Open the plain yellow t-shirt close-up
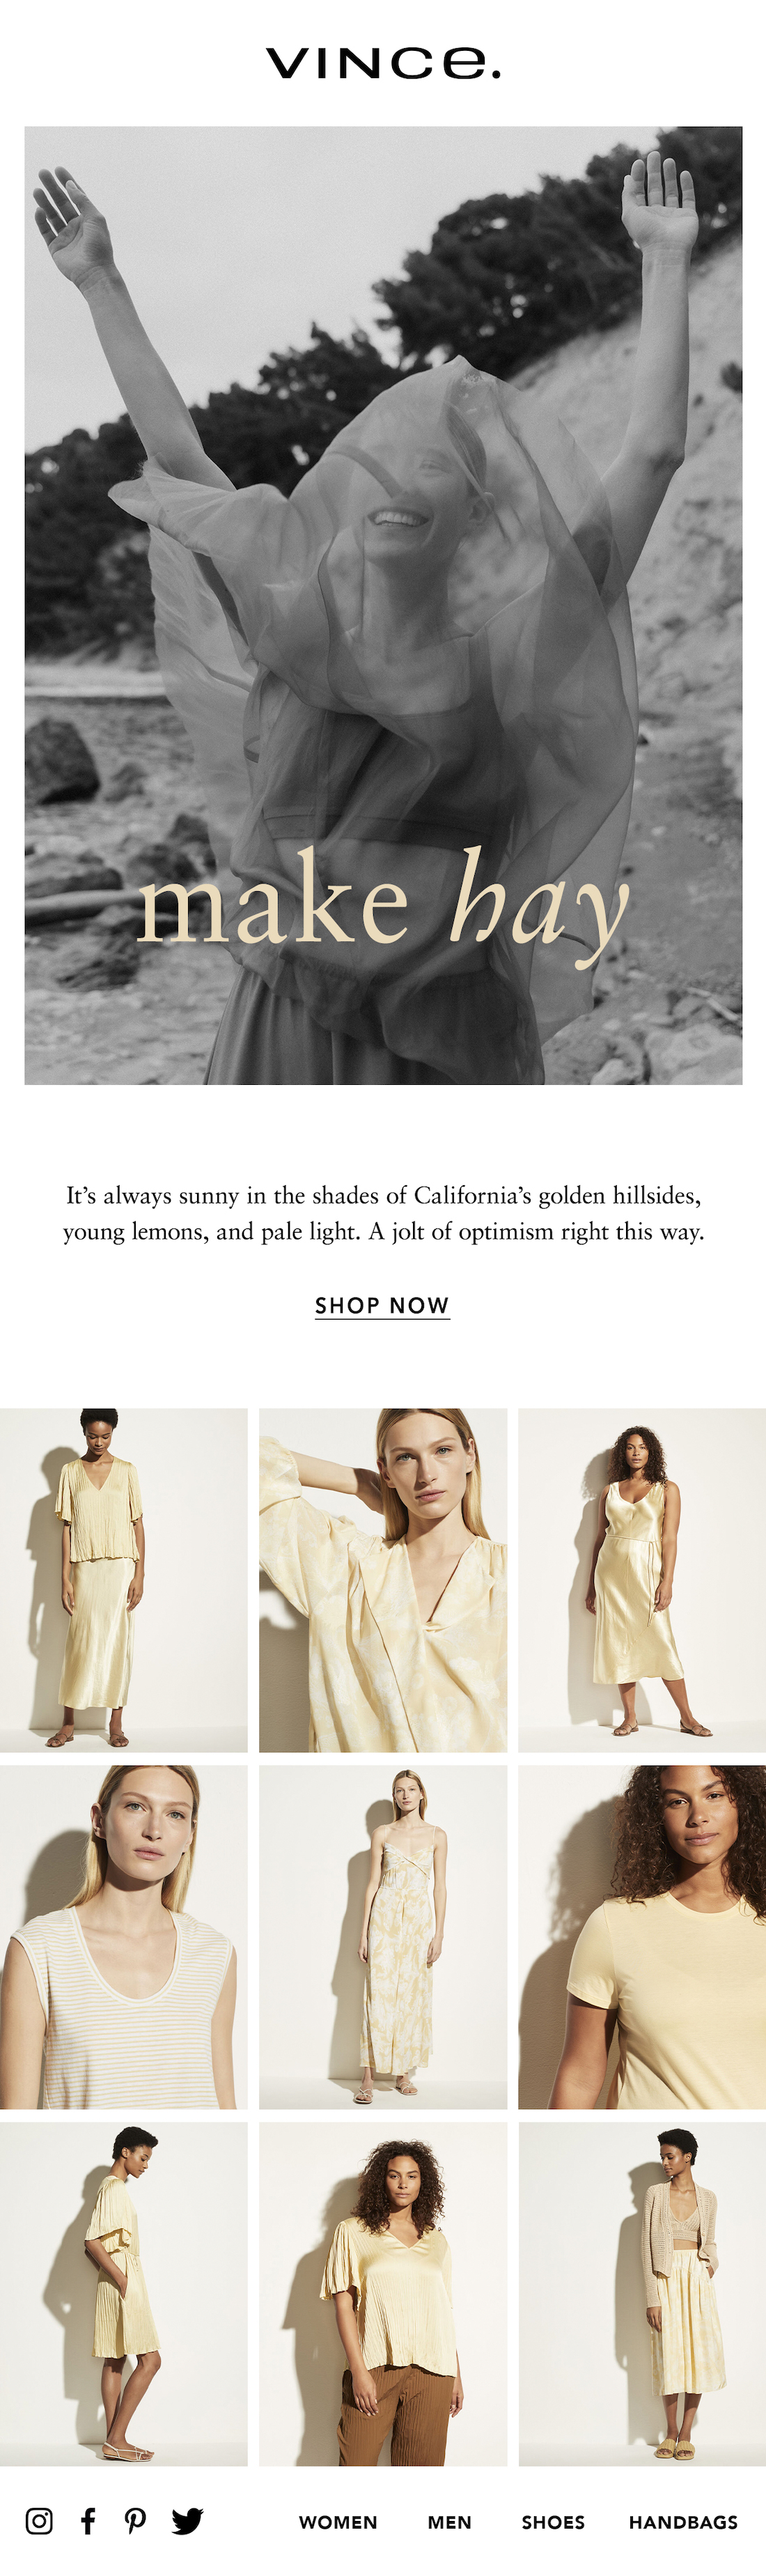The image size is (766, 2576). [x=642, y=1937]
